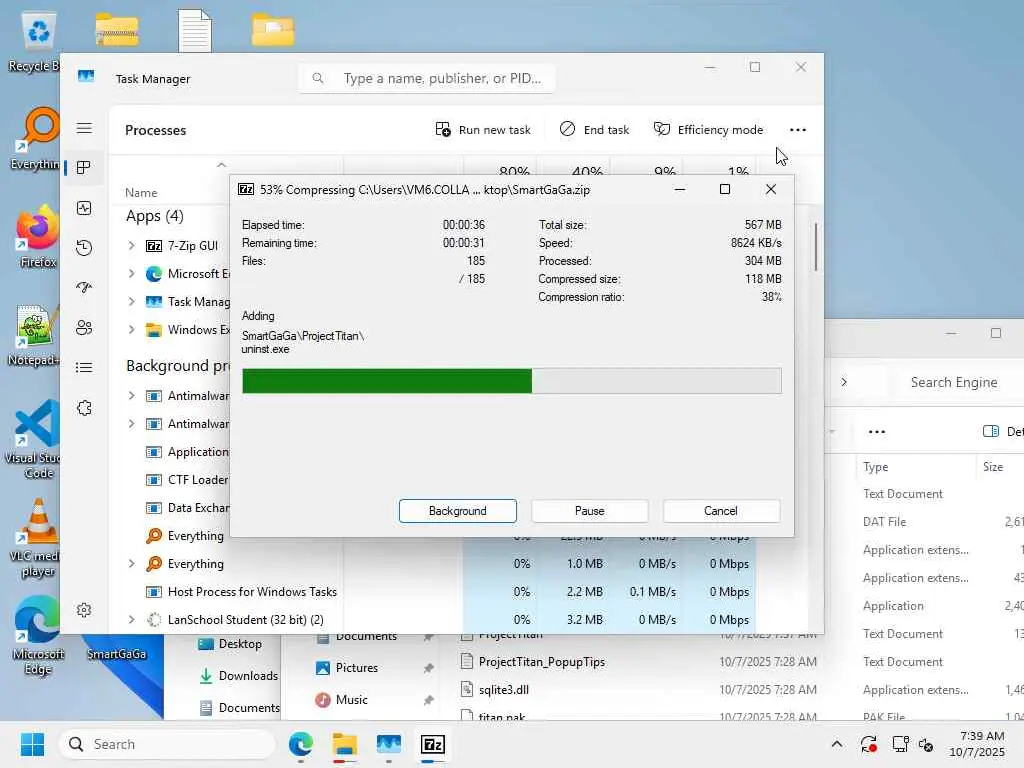Show hidden system tray icons
1024x768 pixels.
(x=836, y=744)
